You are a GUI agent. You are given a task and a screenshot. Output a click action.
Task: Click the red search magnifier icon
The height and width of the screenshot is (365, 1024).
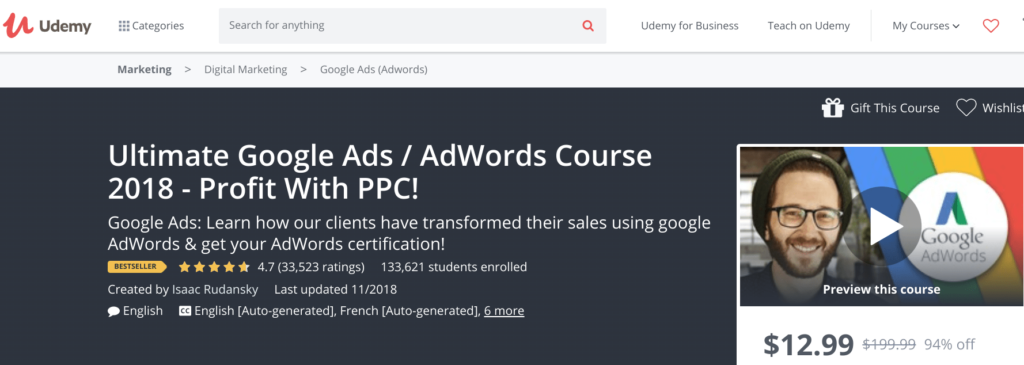coord(588,26)
